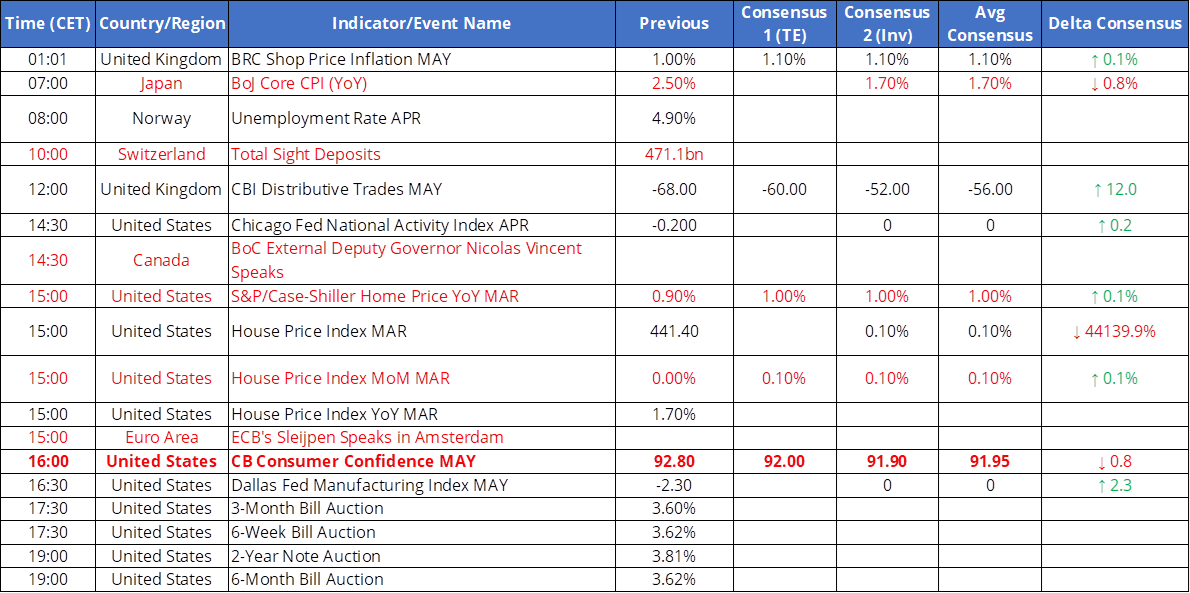1190x593 pixels.
Task: Select Consensus 2 value 91.90
Action: coord(886,461)
